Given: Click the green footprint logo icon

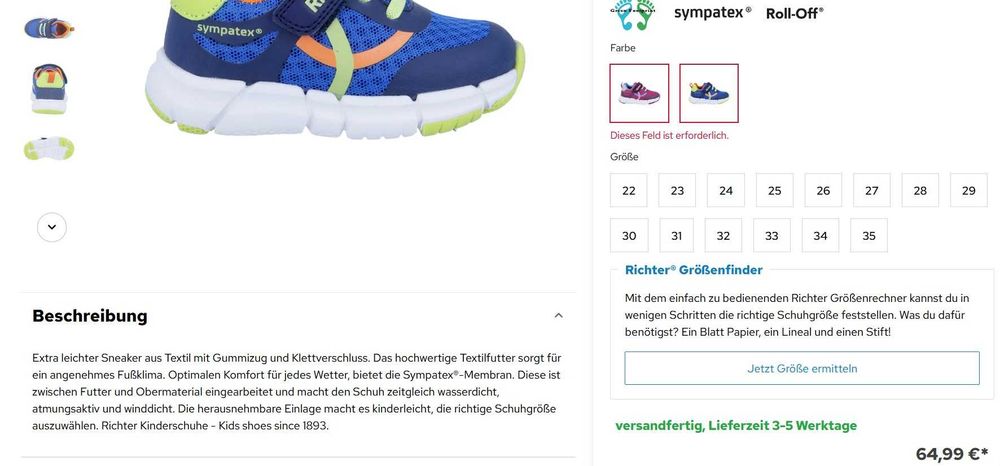Looking at the screenshot, I should 635,14.
